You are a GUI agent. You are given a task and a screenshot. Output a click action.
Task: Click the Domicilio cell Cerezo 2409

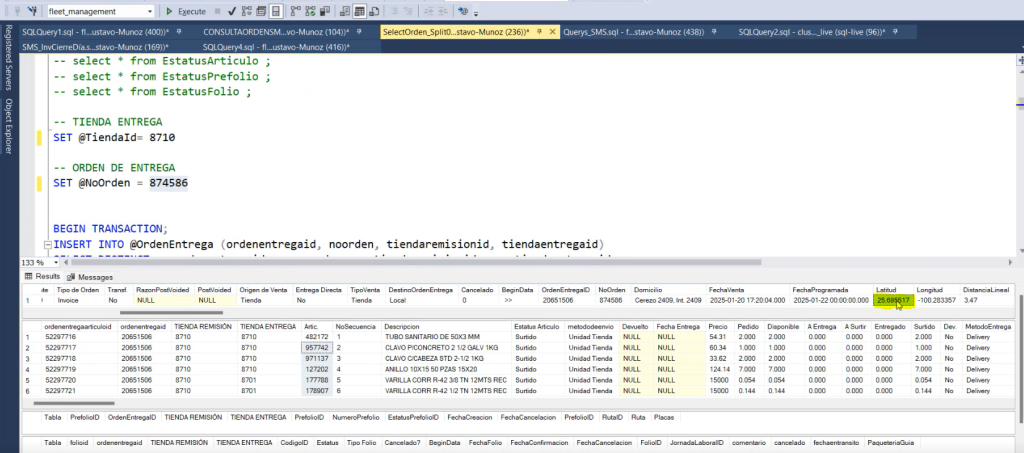tap(668, 300)
